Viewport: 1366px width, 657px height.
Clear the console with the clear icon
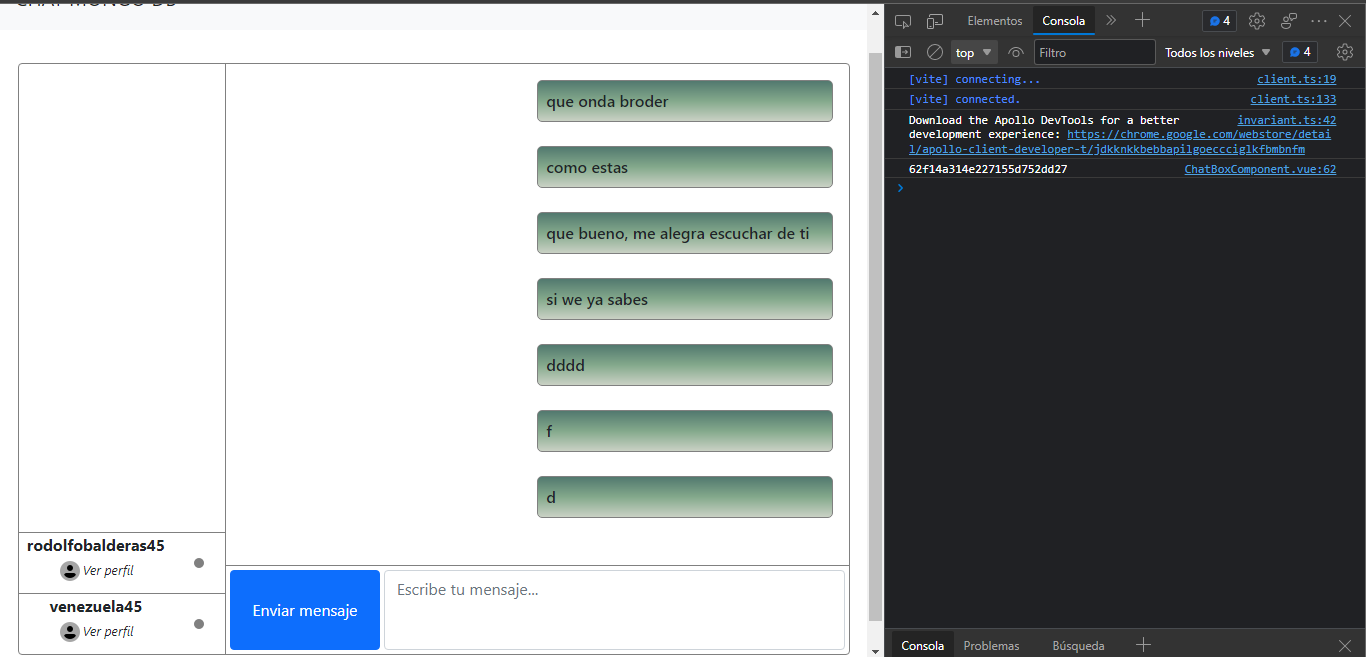click(x=935, y=52)
